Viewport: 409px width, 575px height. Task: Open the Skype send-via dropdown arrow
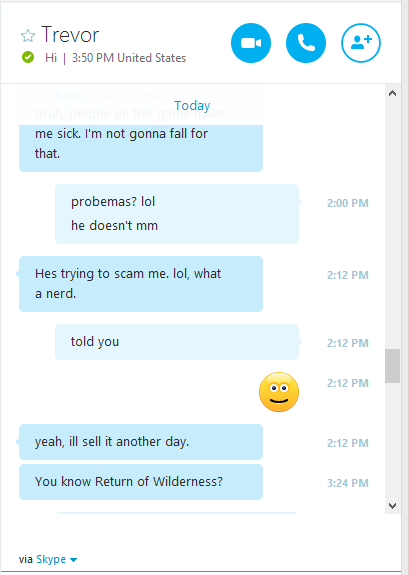[73, 560]
